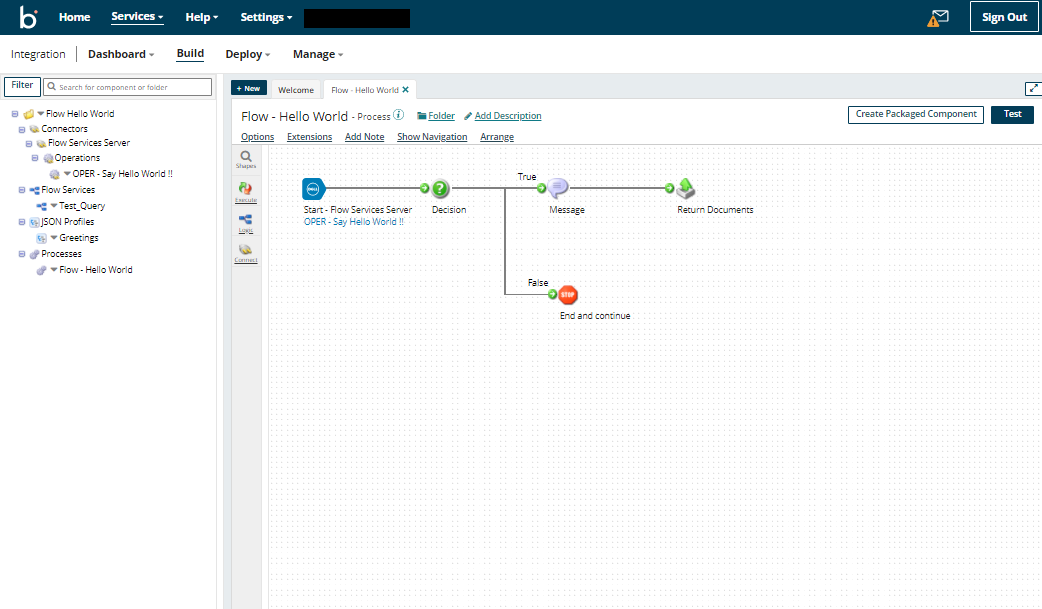Open the Deploy dropdown menu
Viewport: 1042px width, 609px height.
click(x=247, y=54)
